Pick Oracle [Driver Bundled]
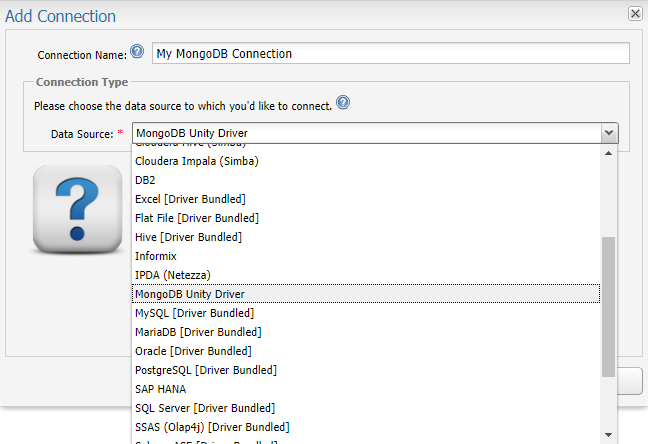Image resolution: width=648 pixels, height=444 pixels. click(x=366, y=351)
